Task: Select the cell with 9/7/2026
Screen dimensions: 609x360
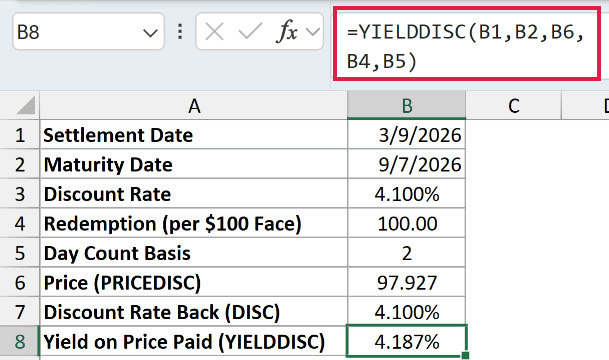Action: coord(407,165)
